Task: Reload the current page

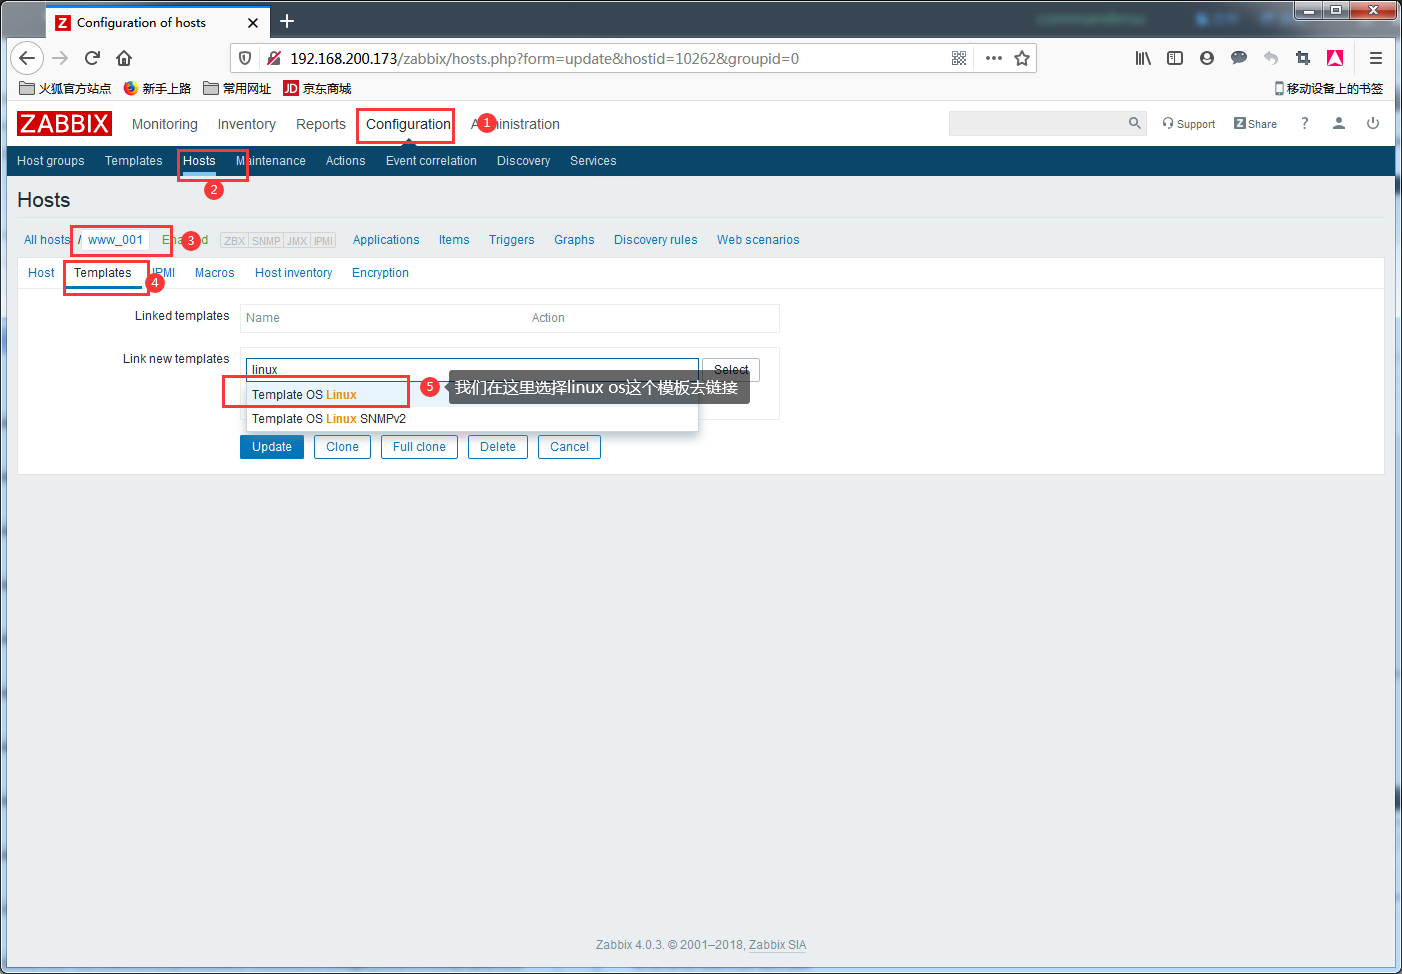Action: pos(92,58)
